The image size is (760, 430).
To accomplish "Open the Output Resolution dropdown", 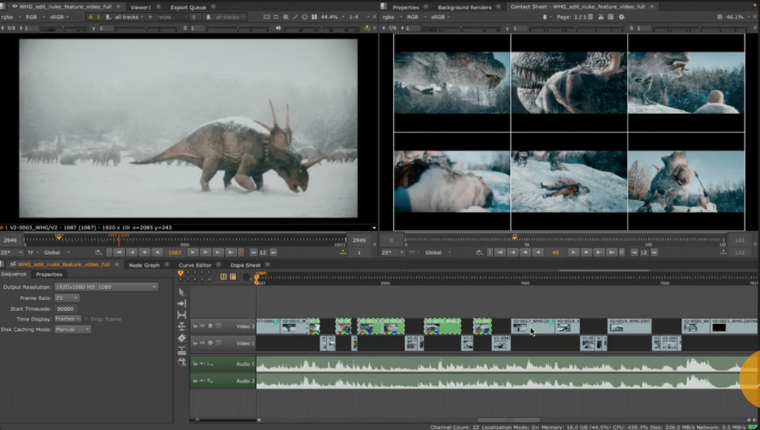I will pos(106,287).
